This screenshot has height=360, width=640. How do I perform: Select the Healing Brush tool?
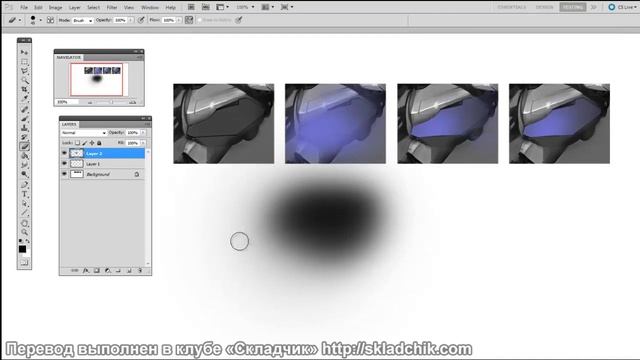coord(24,109)
